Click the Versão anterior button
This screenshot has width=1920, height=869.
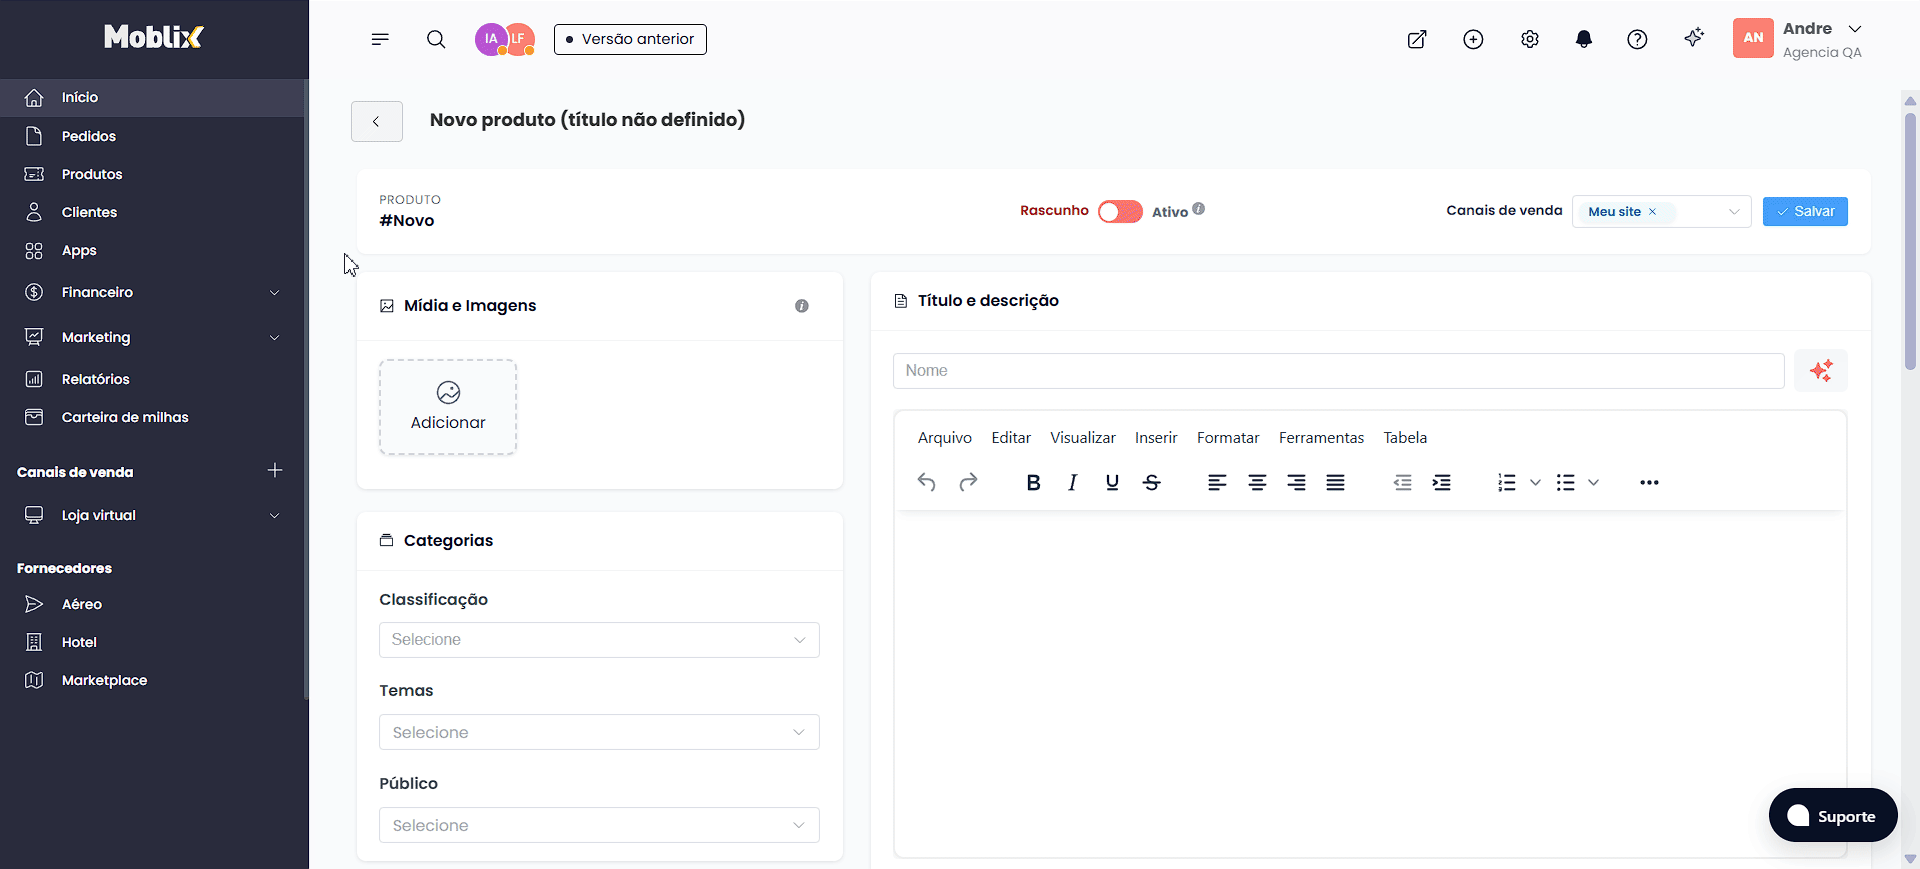630,39
